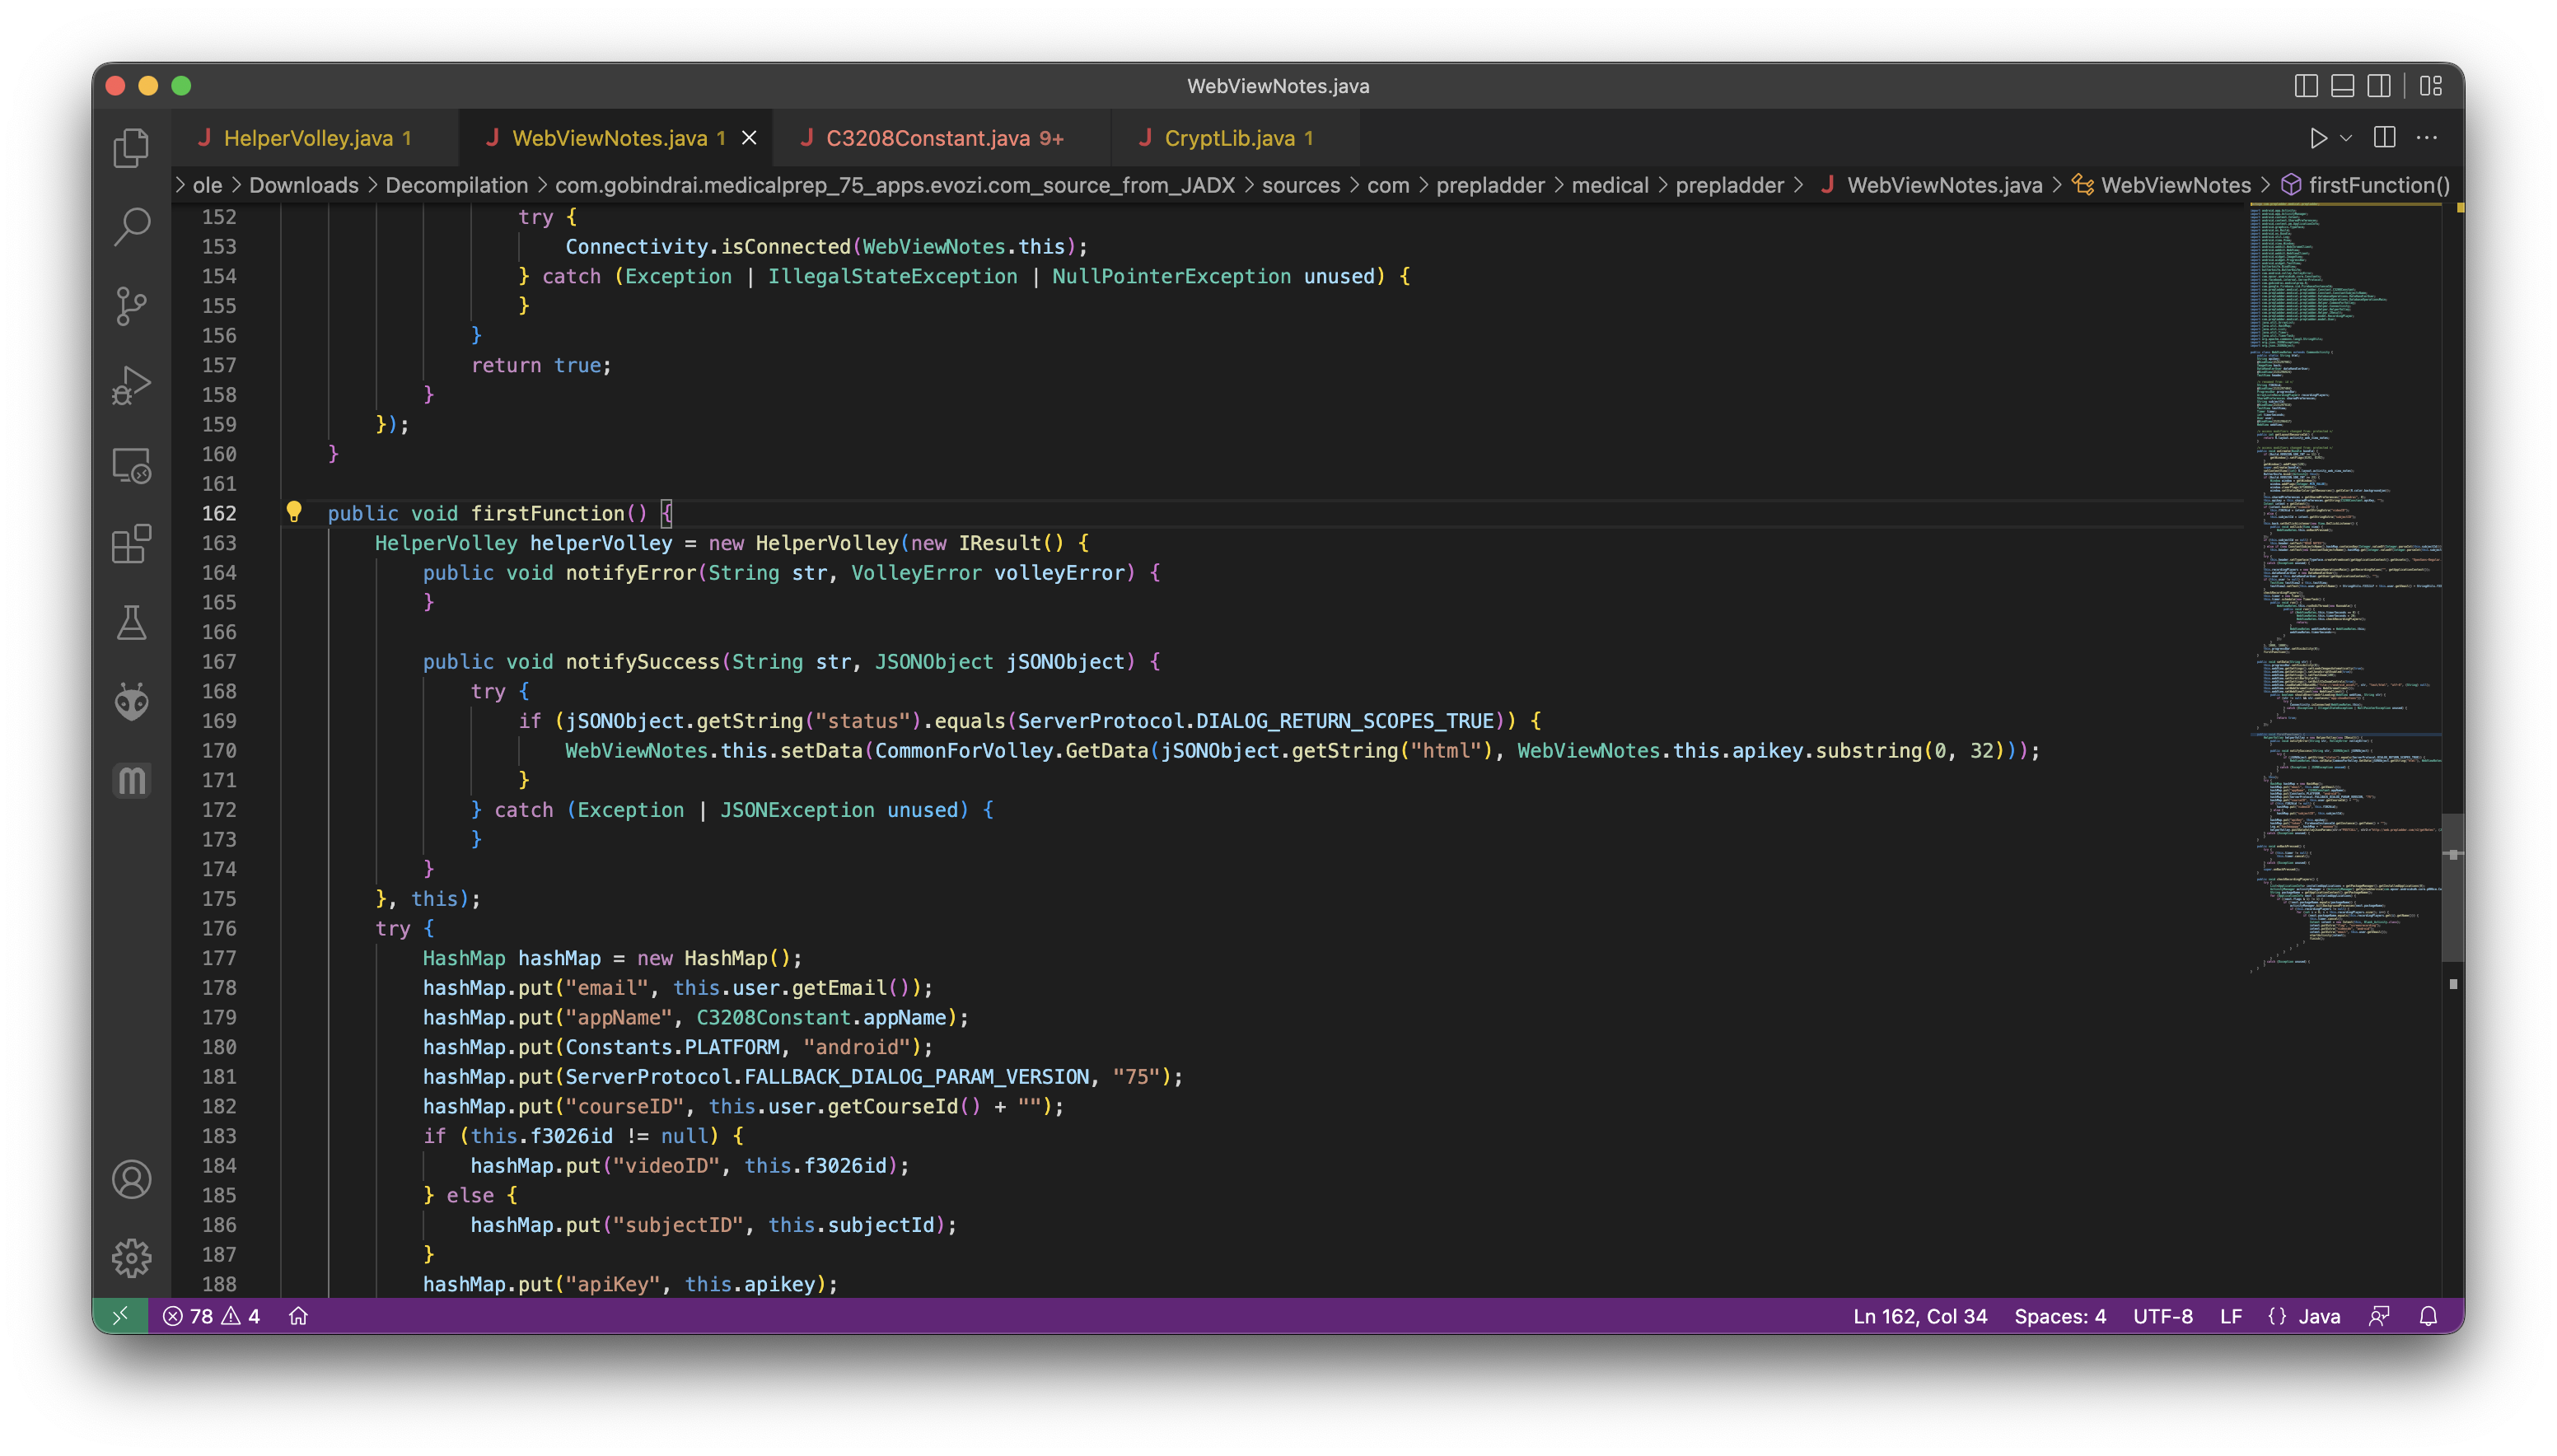Click notifySuccess on line 167
Image resolution: width=2557 pixels, height=1456 pixels.
(x=642, y=661)
